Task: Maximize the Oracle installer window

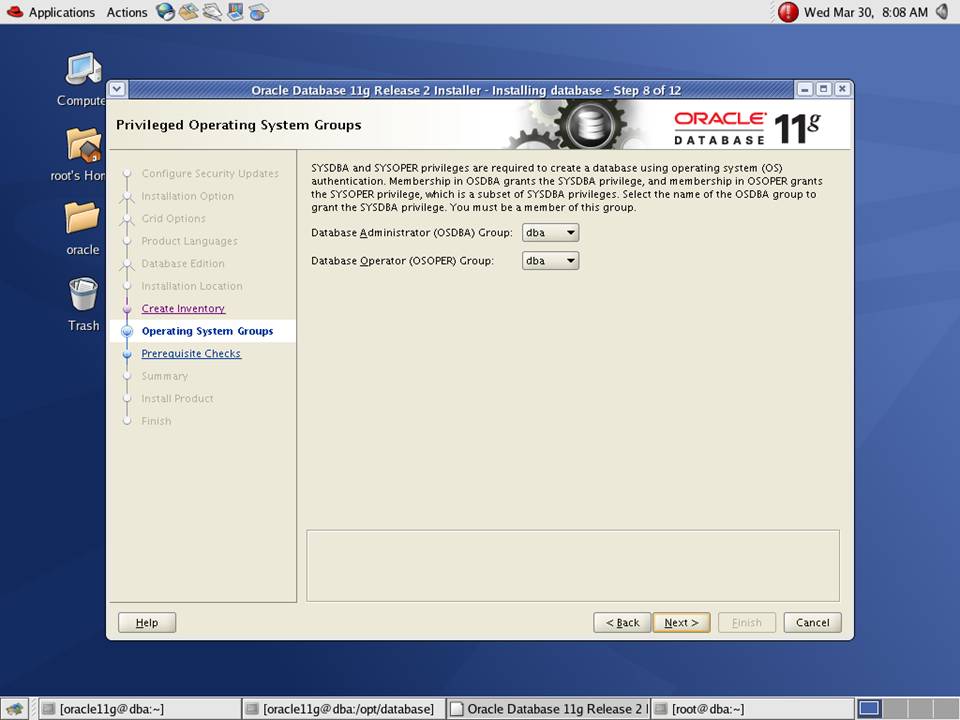Action: pyautogui.click(x=823, y=89)
